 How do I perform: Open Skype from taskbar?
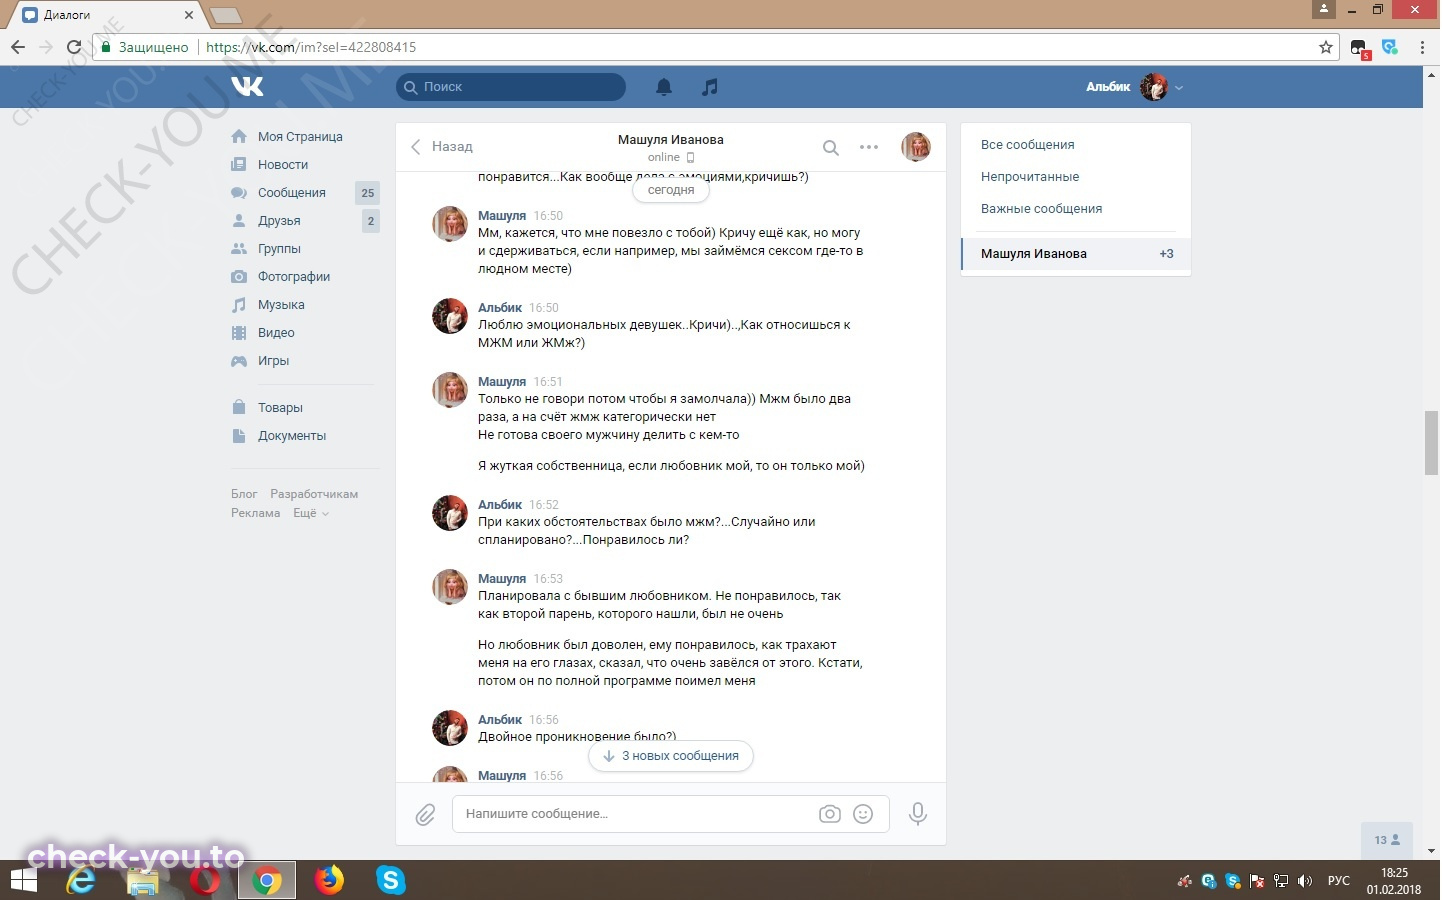coord(391,881)
